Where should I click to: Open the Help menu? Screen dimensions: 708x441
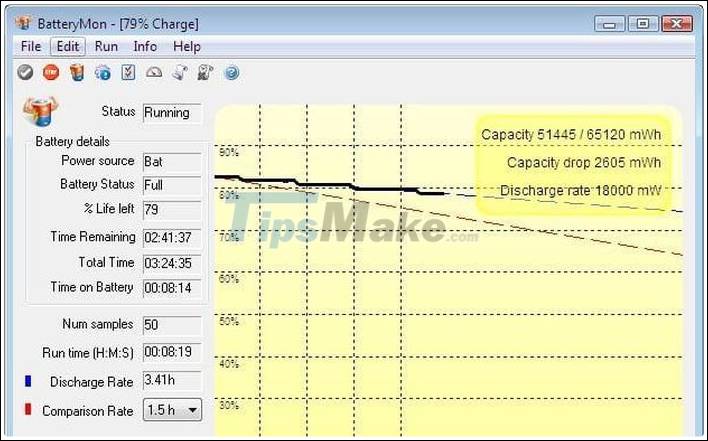(x=186, y=46)
